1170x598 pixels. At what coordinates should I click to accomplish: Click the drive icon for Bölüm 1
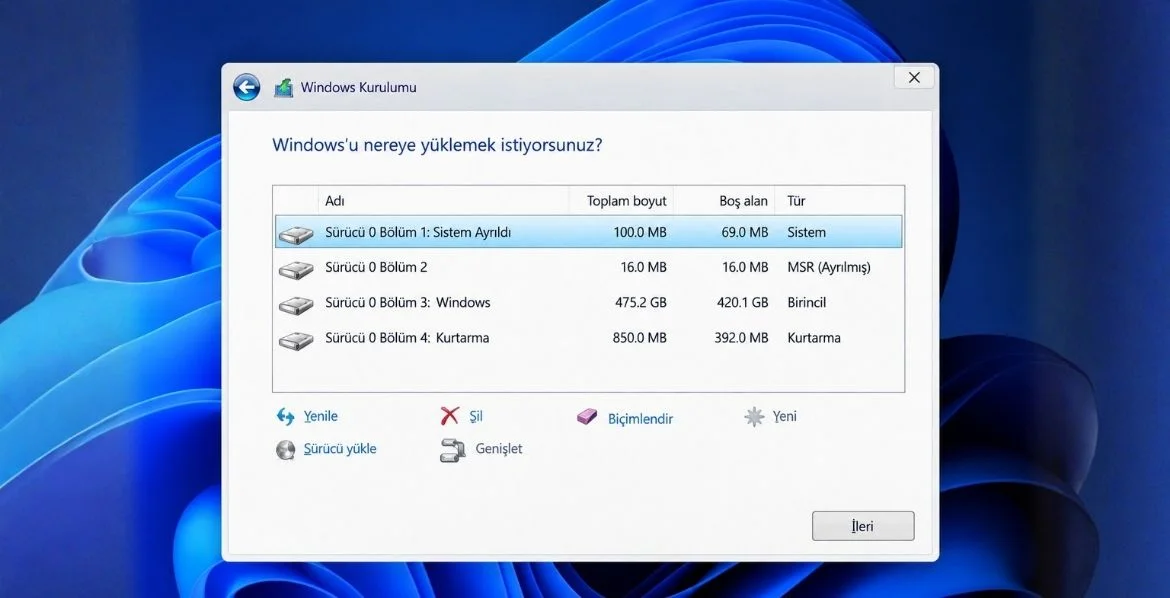pos(295,234)
